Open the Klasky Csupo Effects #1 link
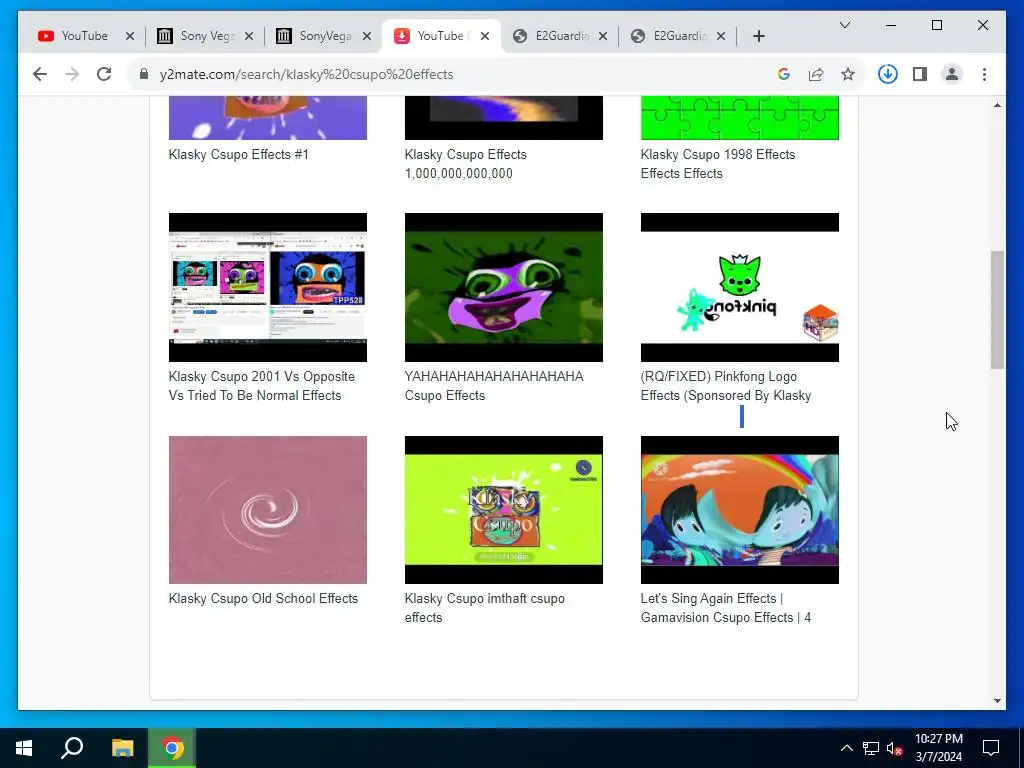The height and width of the screenshot is (768, 1024). click(x=238, y=155)
